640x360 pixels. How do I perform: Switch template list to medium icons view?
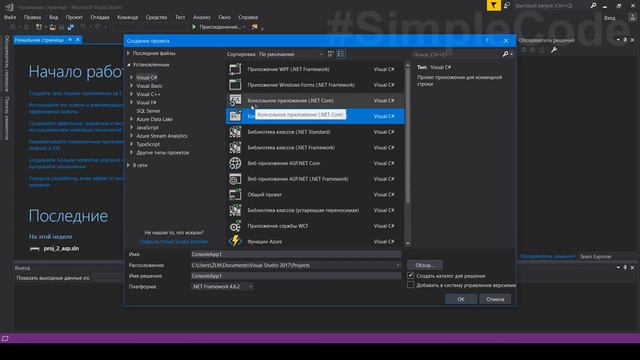point(331,54)
